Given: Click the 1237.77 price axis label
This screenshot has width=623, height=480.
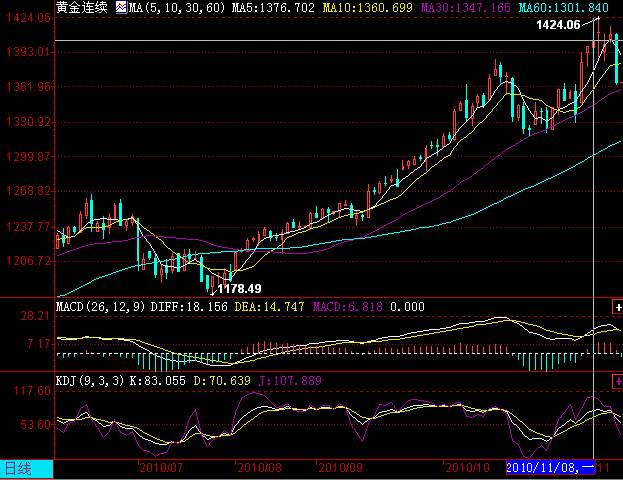Looking at the screenshot, I should (29, 226).
